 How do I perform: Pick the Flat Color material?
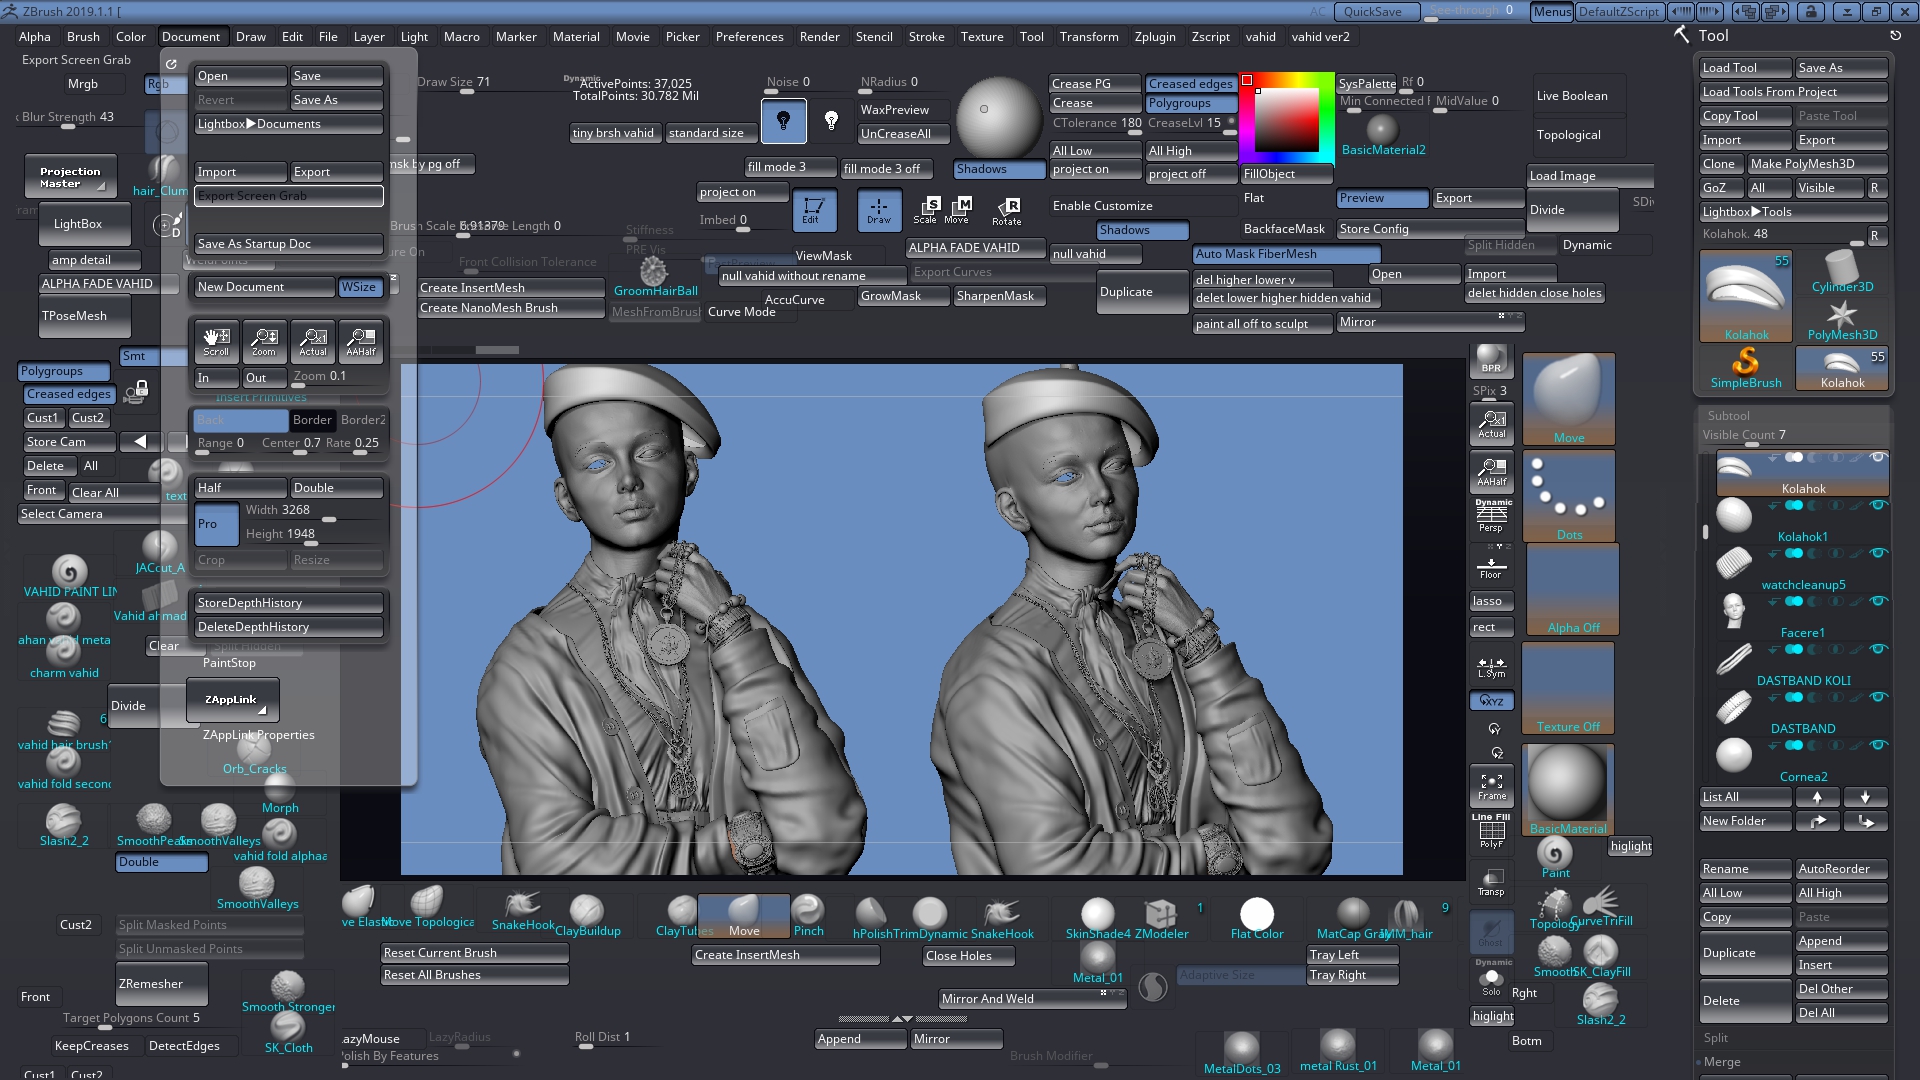1257,916
